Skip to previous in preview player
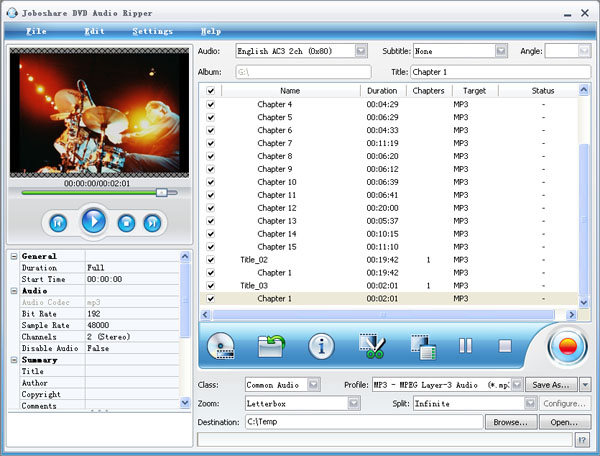This screenshot has height=456, width=600. coord(58,223)
